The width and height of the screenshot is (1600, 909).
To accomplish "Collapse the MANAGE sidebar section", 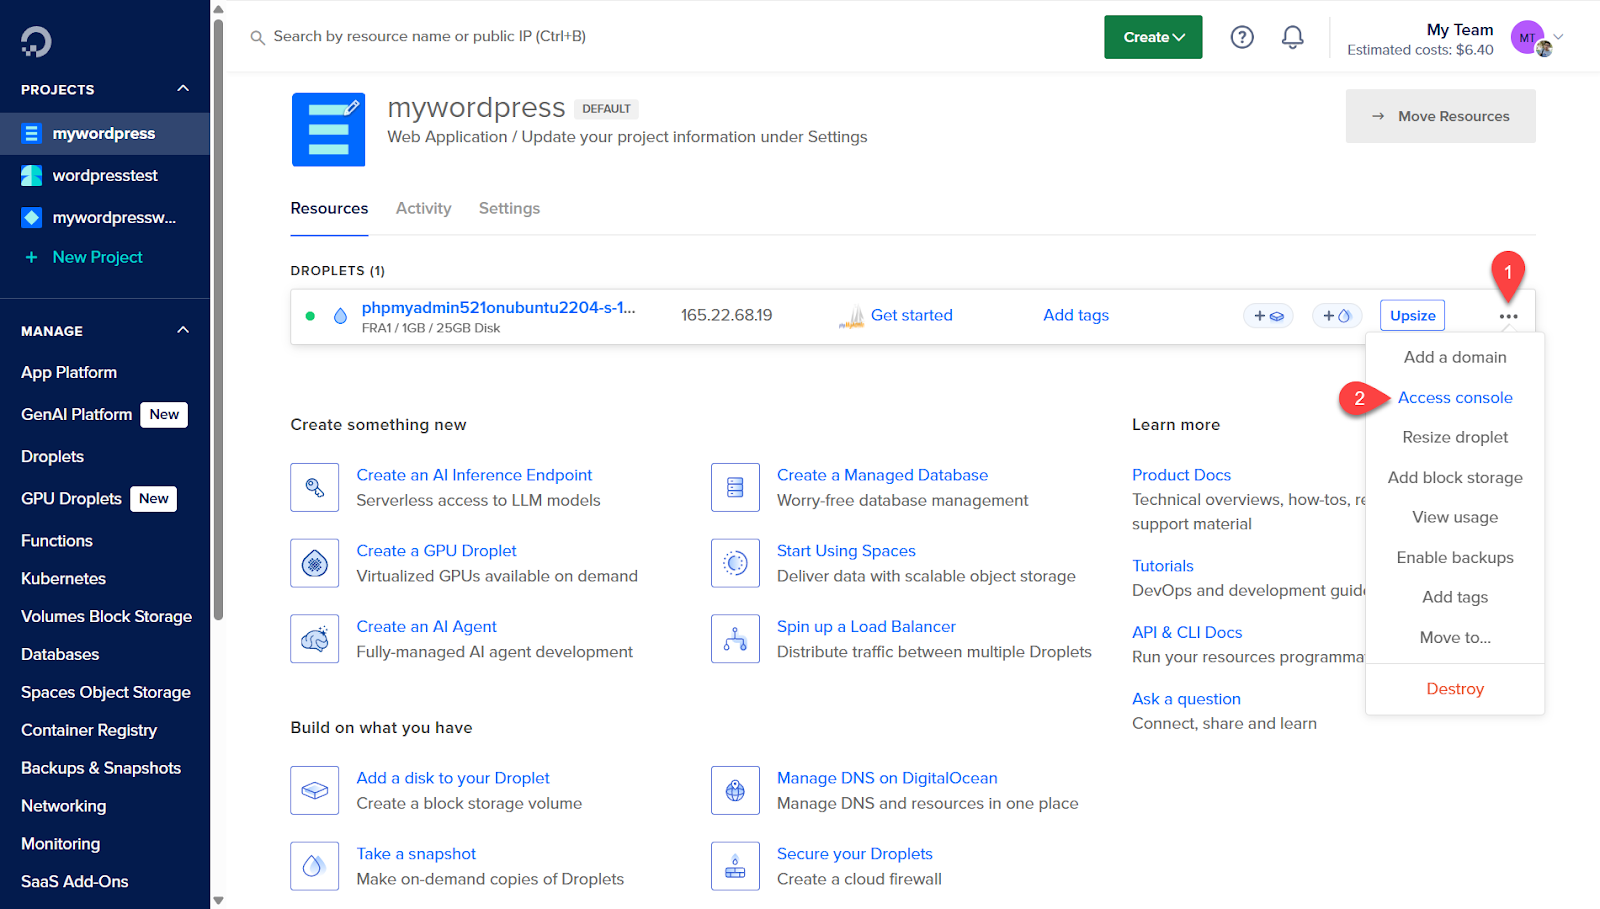I will [x=183, y=331].
